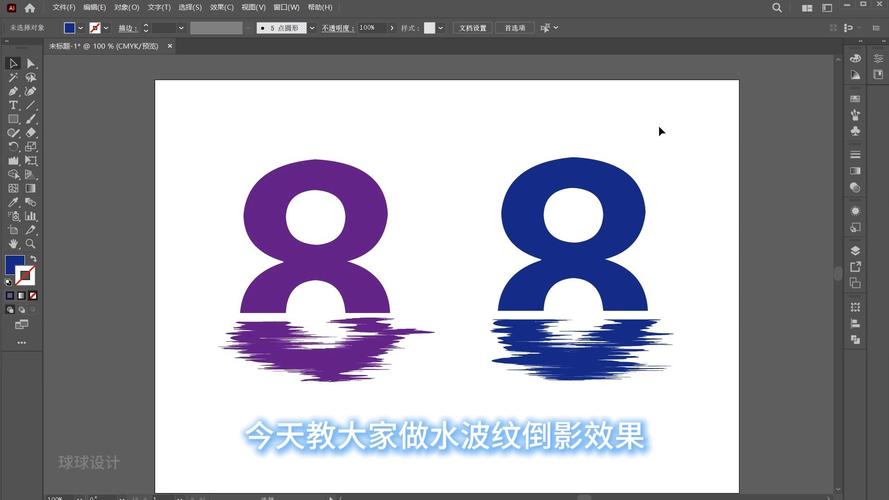The height and width of the screenshot is (500, 889).
Task: Open the control bar stroke color dropdown
Action: click(x=106, y=28)
